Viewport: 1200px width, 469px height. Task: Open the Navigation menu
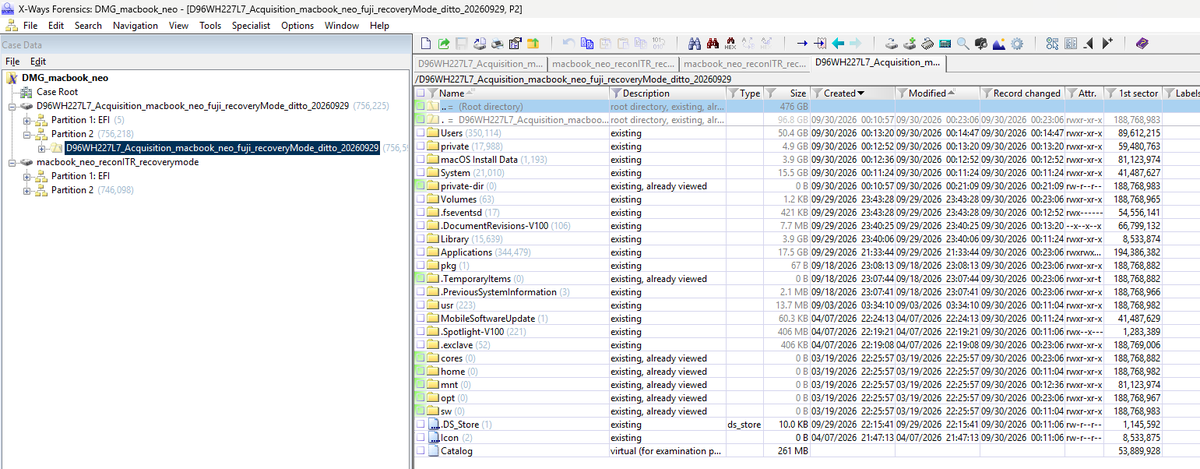[135, 25]
